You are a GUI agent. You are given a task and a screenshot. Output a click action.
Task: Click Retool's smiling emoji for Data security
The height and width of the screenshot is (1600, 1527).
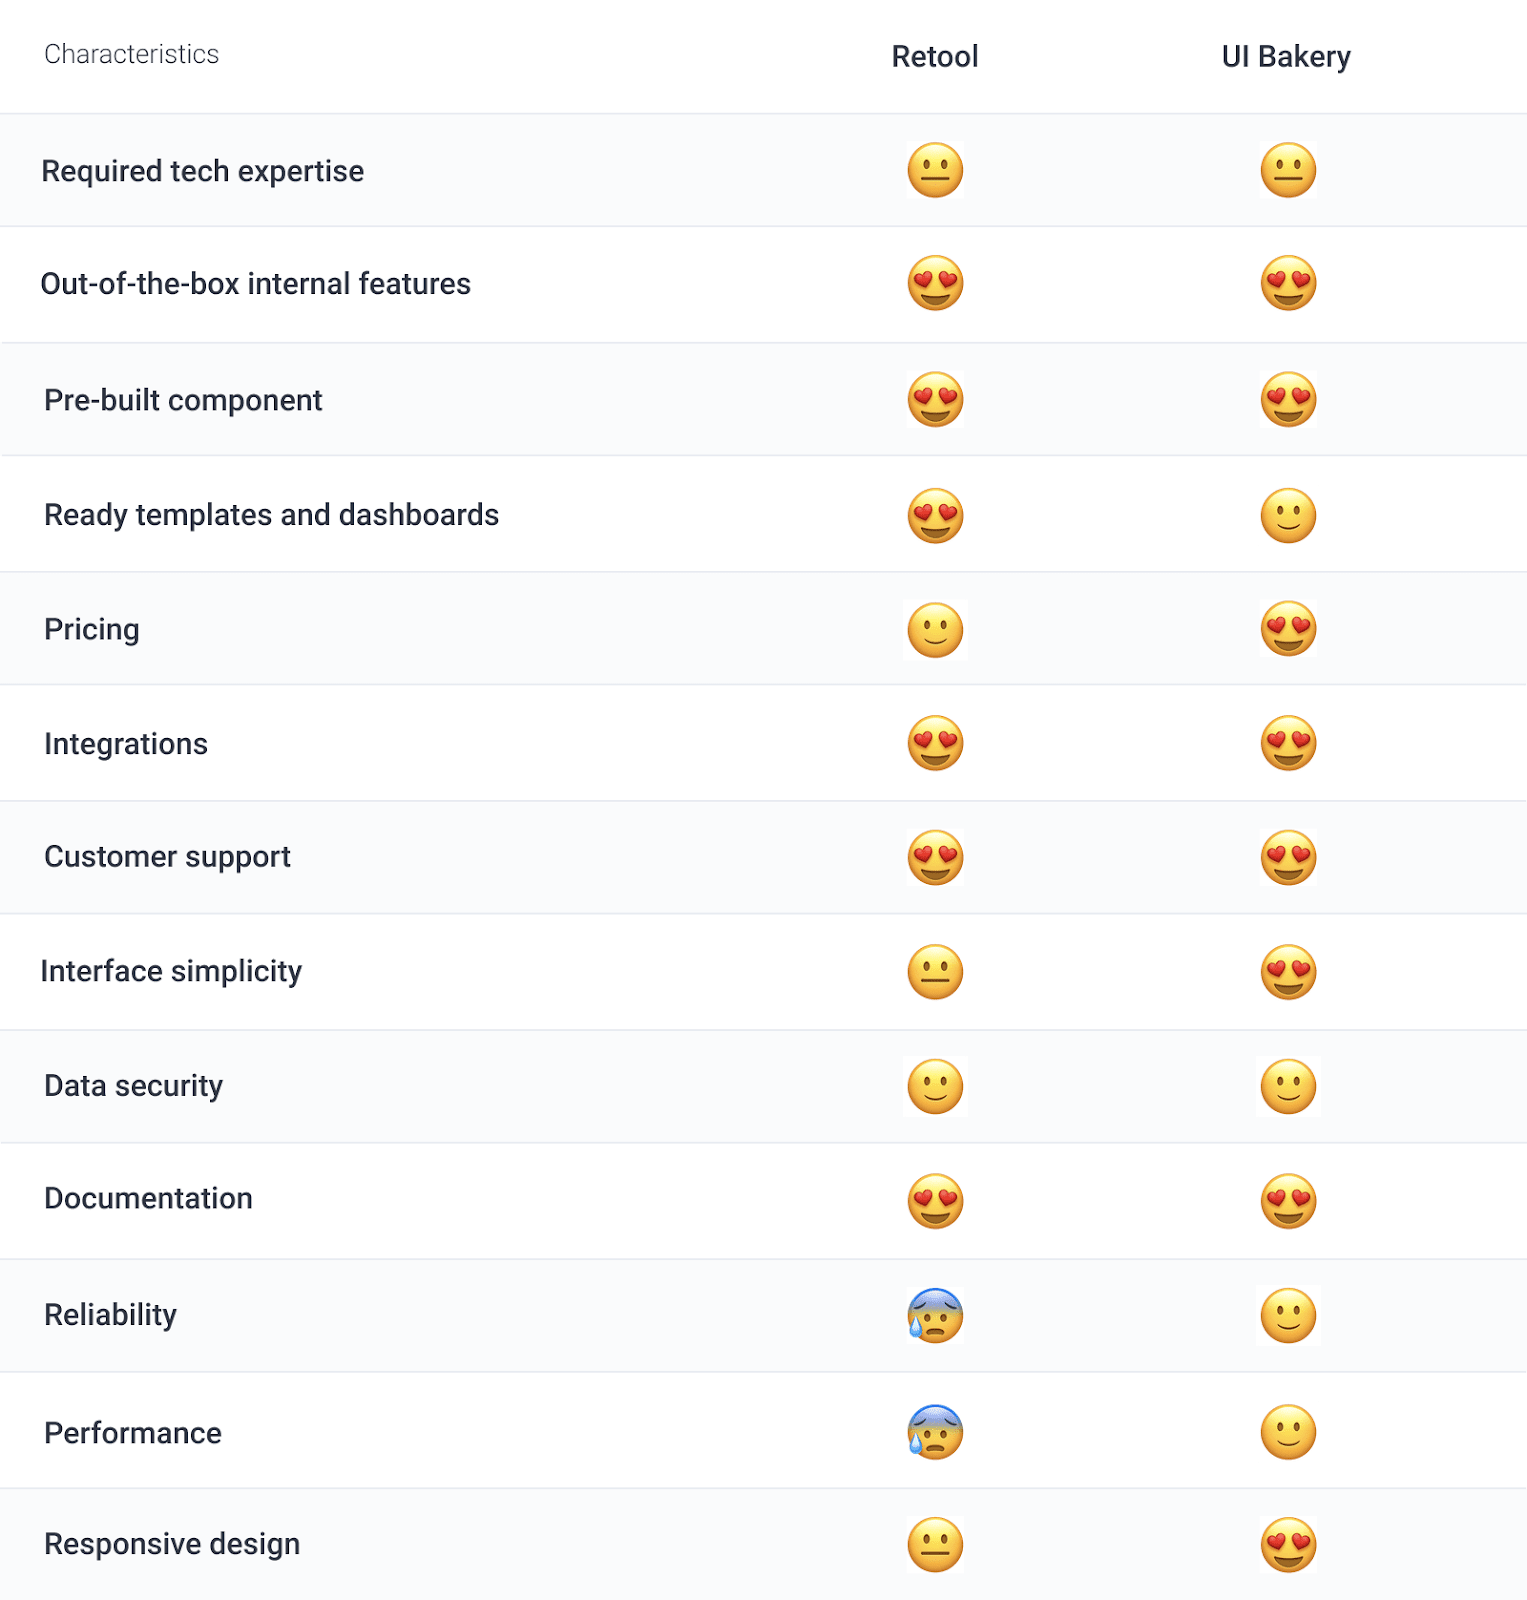935,1086
